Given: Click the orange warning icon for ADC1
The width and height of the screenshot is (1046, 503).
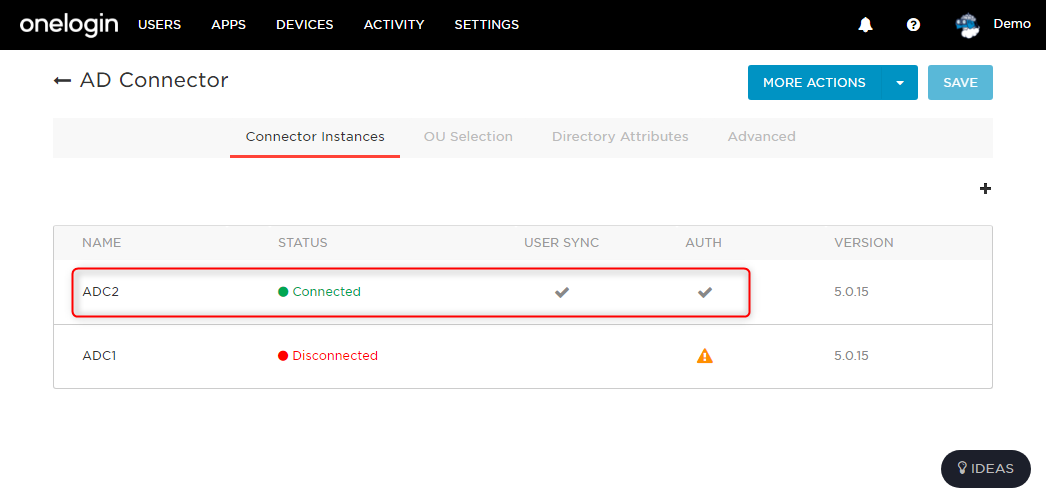Looking at the screenshot, I should tap(704, 356).
